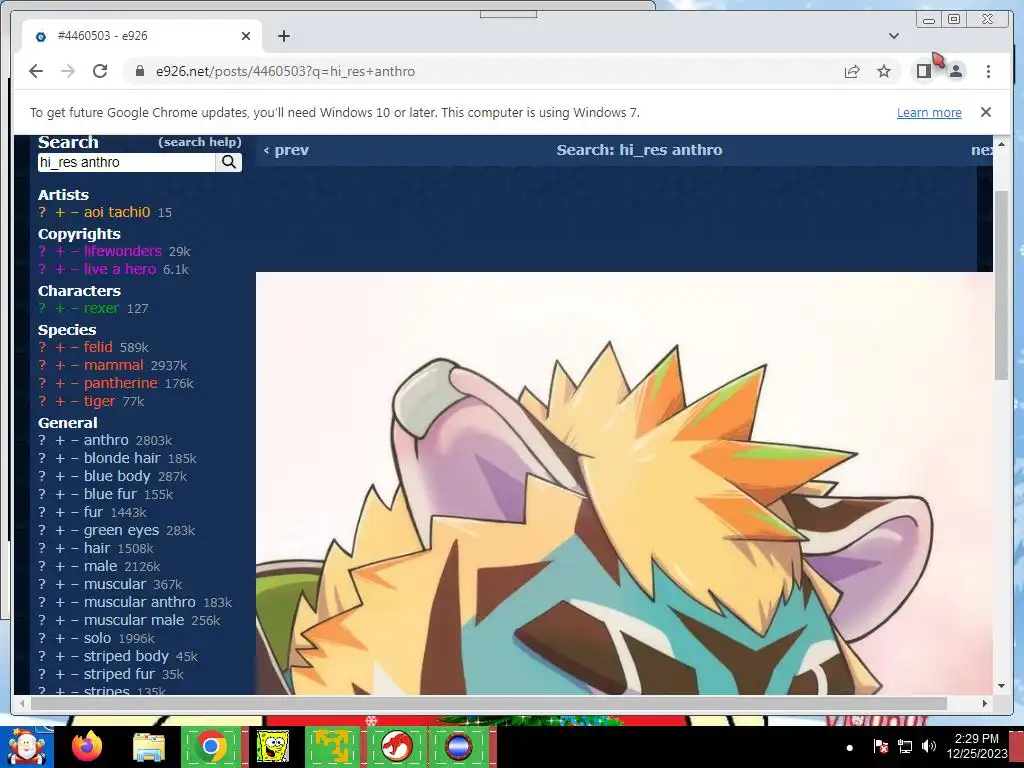Open wiki question mark for tiger
1024x768 pixels.
[x=42, y=401]
